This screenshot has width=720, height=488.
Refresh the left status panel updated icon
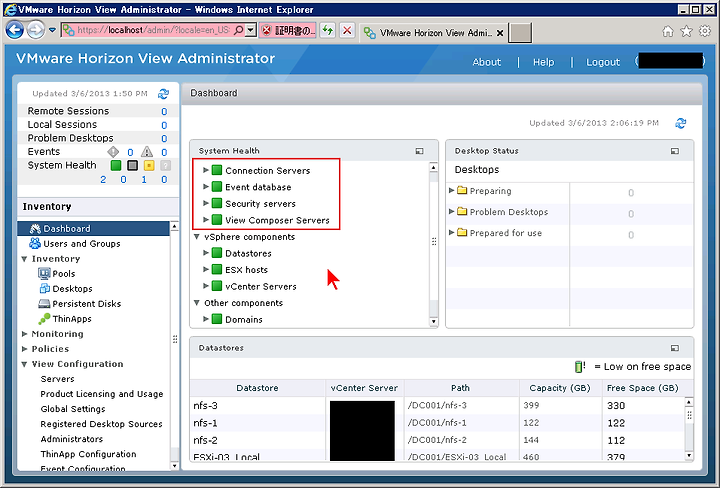click(163, 94)
